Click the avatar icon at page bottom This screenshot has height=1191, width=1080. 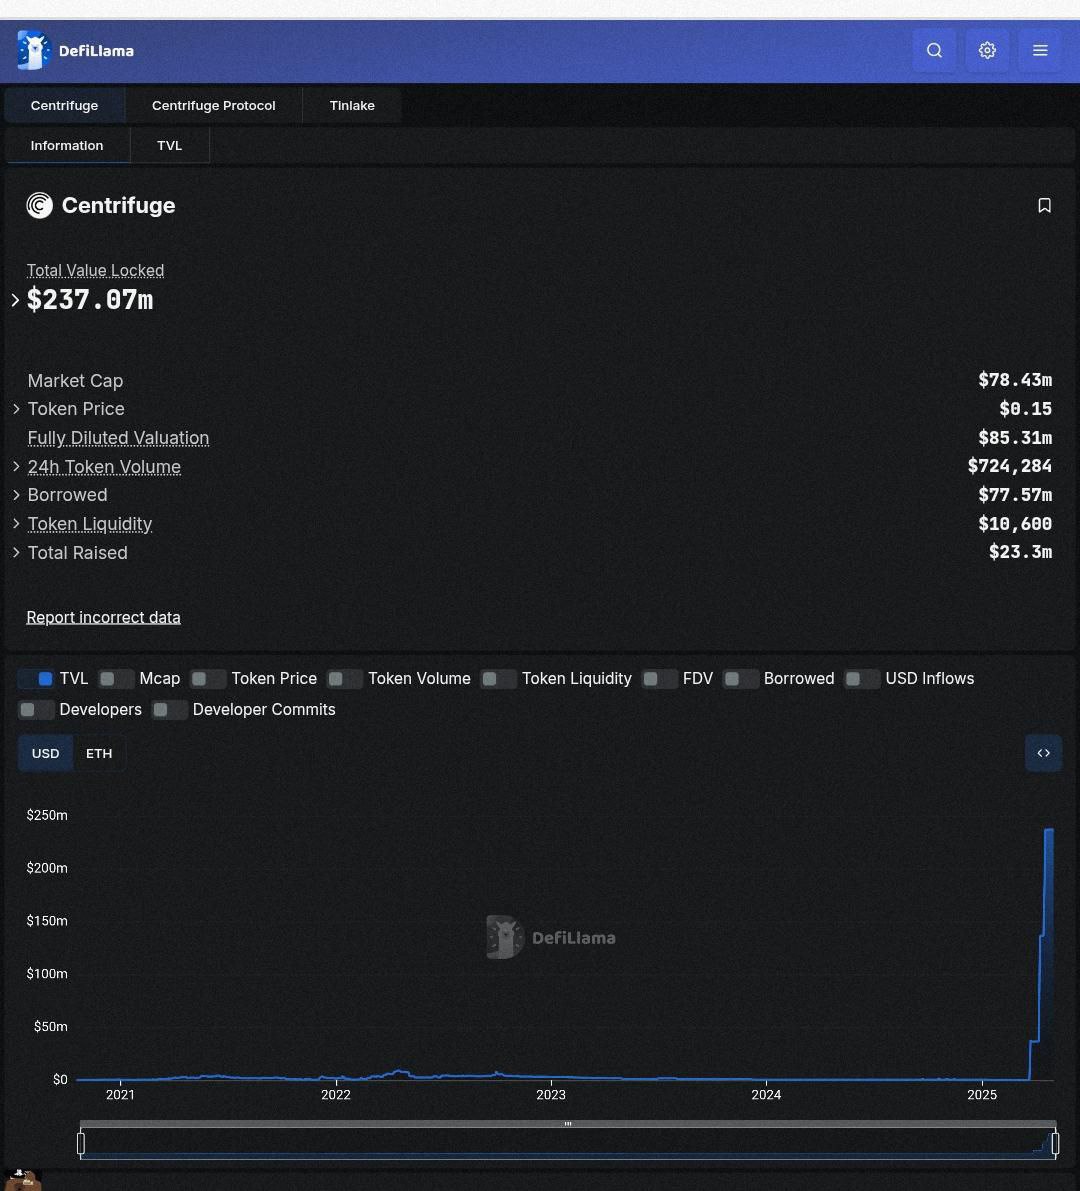click(x=23, y=1181)
